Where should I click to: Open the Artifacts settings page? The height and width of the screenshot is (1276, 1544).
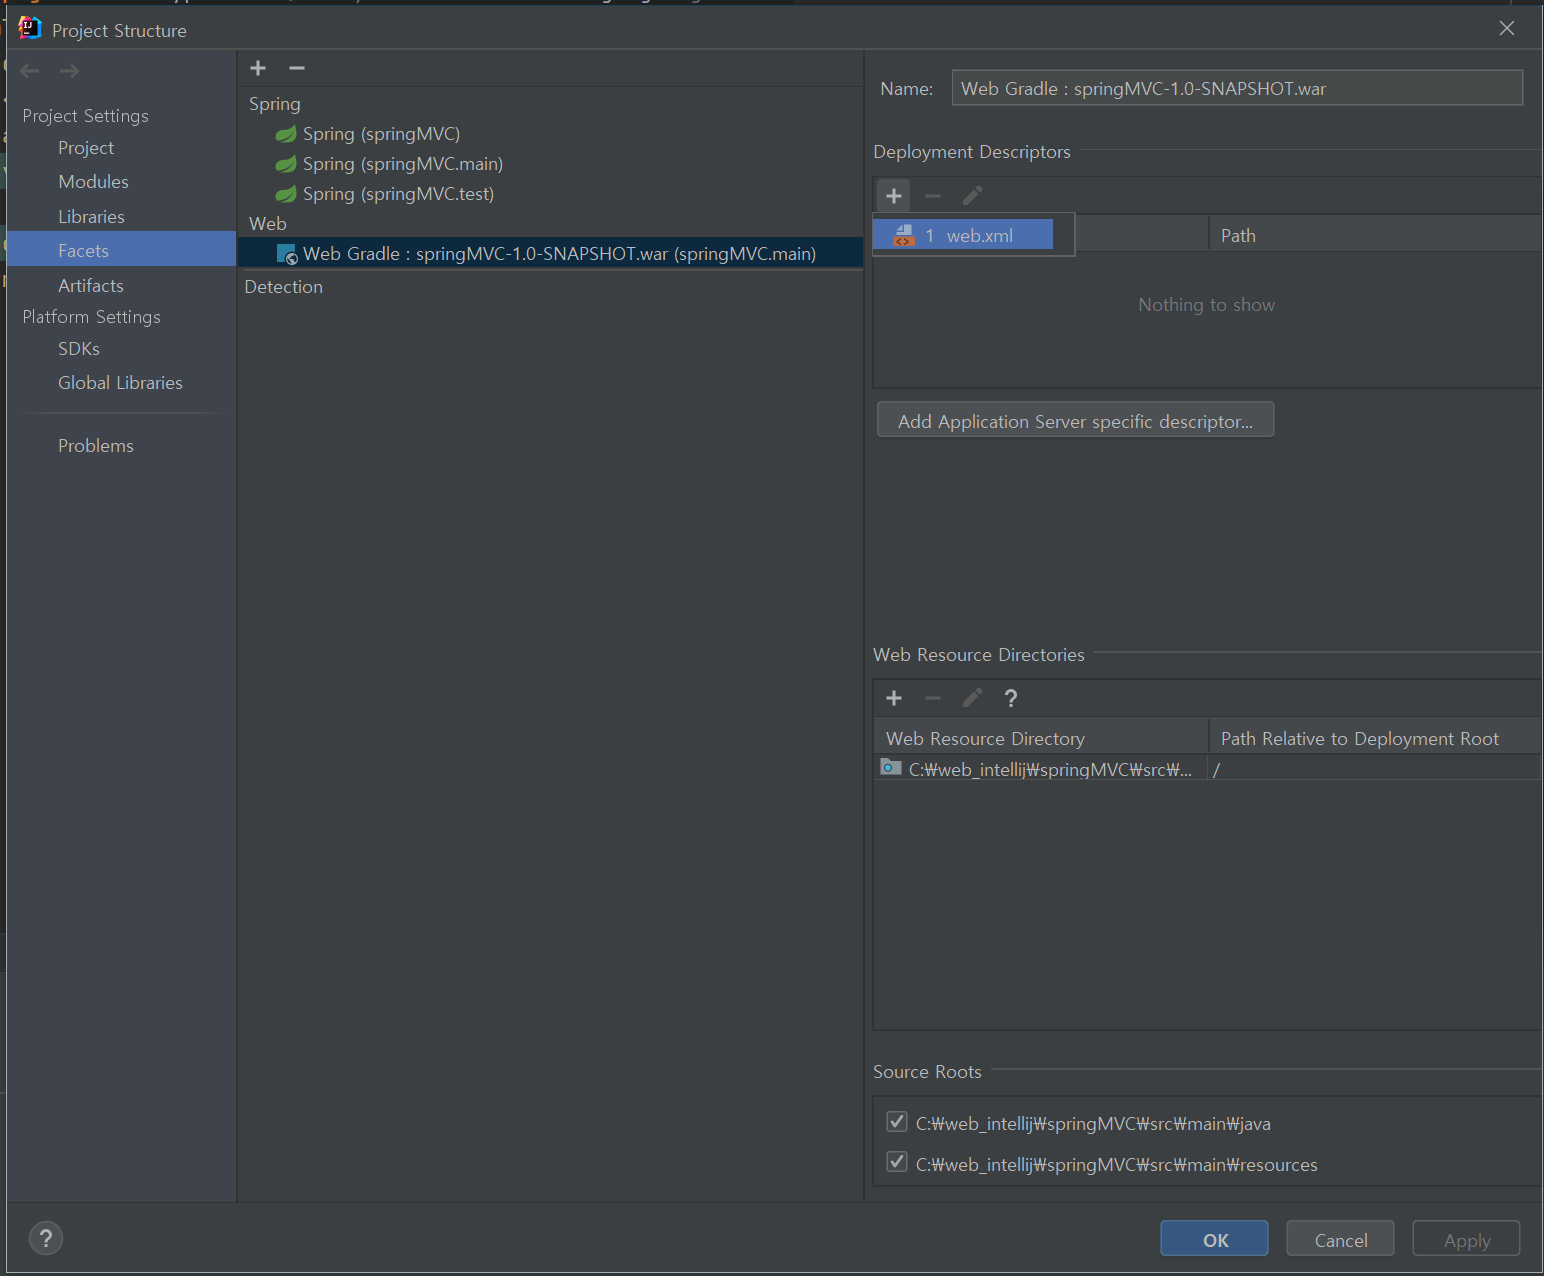point(91,286)
